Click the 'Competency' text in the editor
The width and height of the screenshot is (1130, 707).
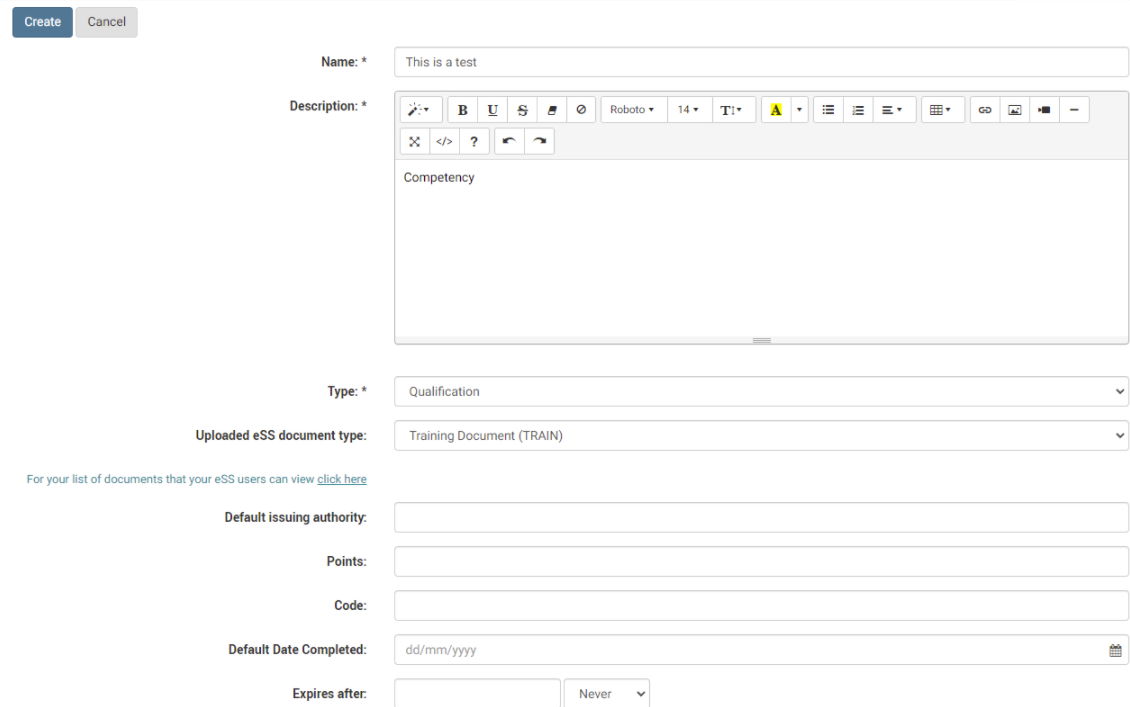click(x=439, y=178)
